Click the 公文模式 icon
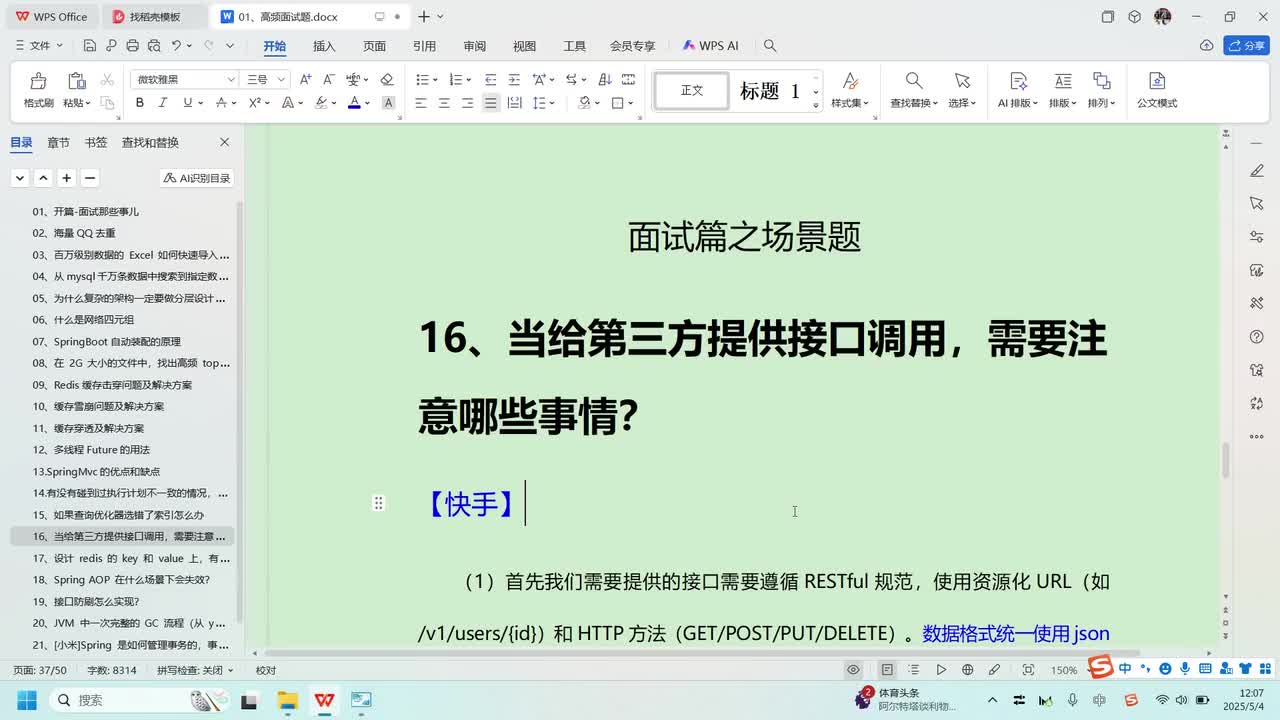Screen dimensions: 1280x720 pos(1157,81)
